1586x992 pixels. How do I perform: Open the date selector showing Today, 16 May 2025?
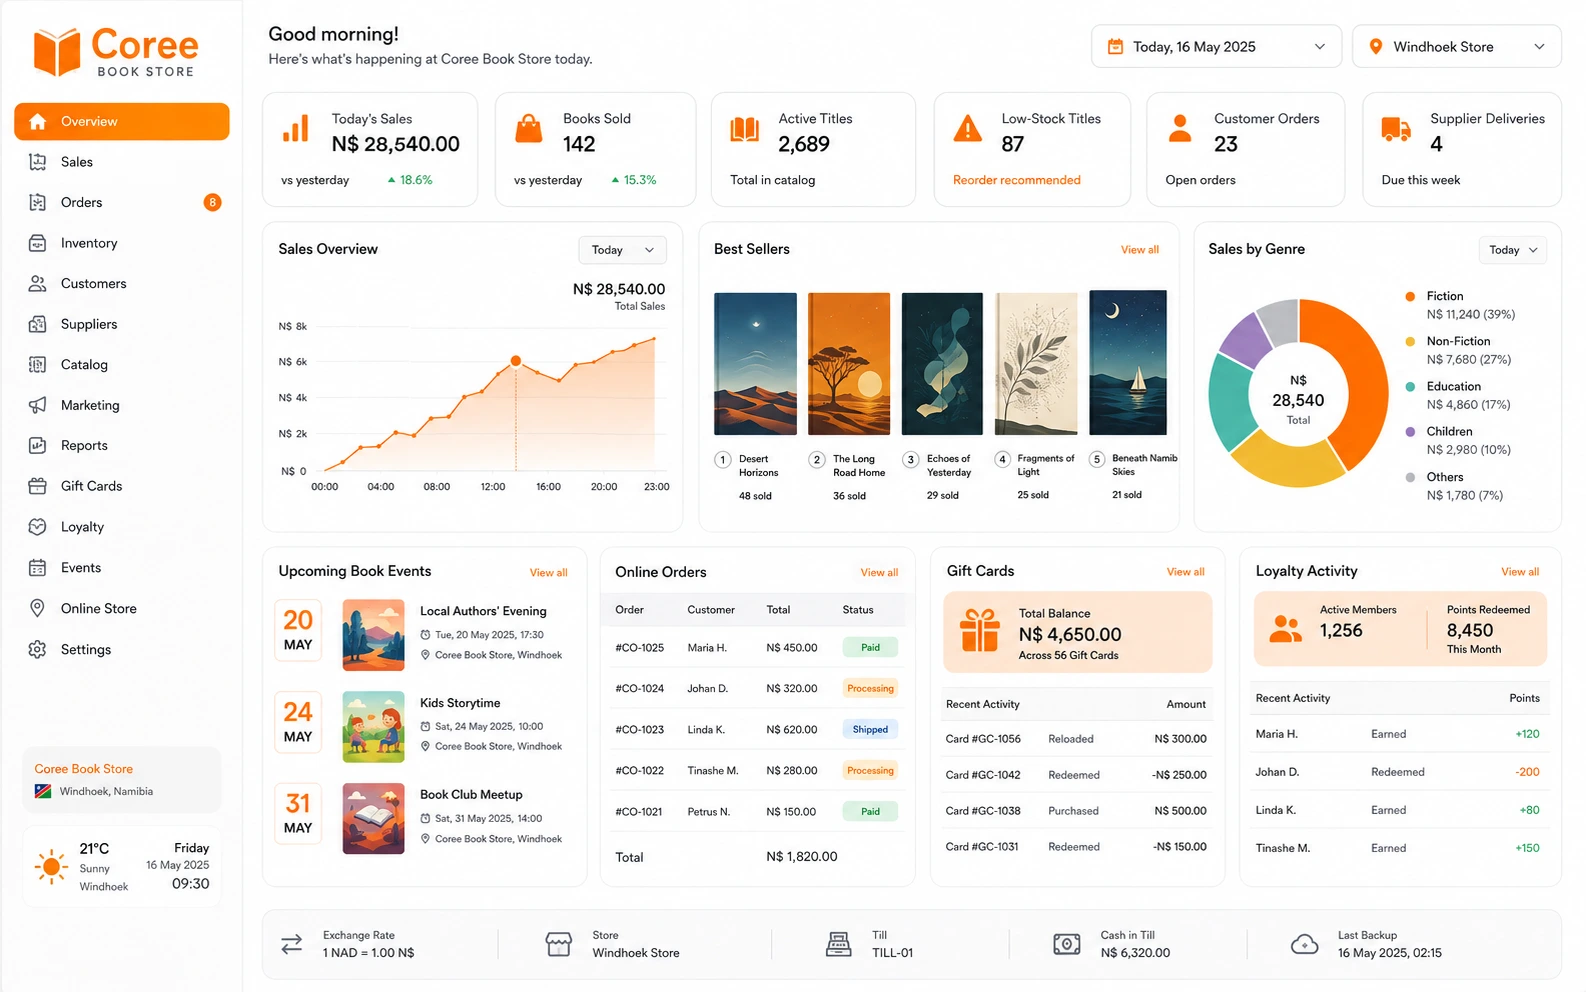1216,47
